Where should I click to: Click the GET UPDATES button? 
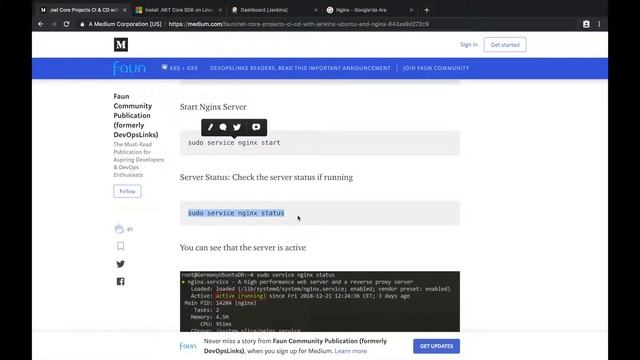(436, 346)
